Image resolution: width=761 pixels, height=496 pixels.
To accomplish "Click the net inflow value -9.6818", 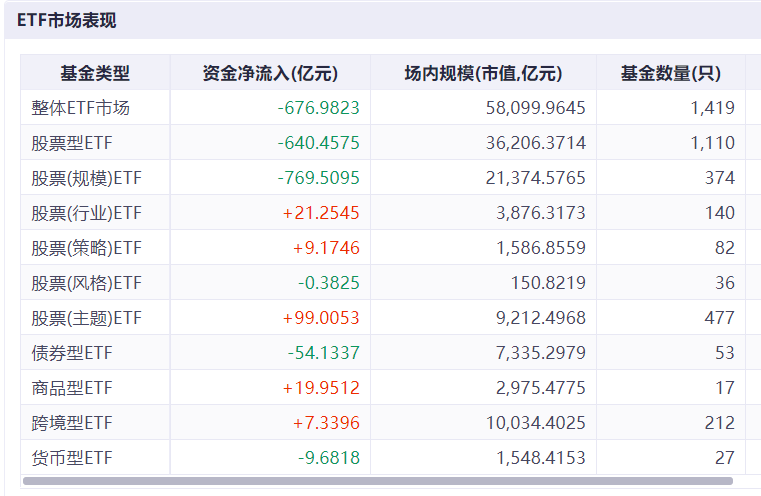I will 329,458.
